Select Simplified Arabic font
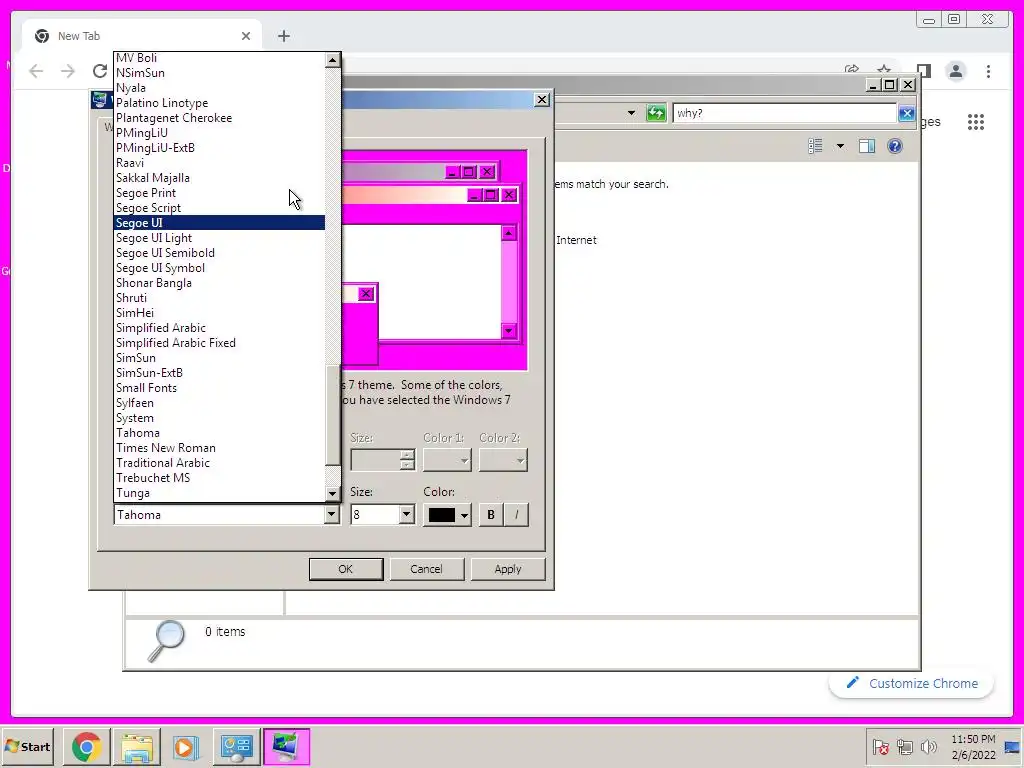The width and height of the screenshot is (1024, 768). pyautogui.click(x=219, y=328)
